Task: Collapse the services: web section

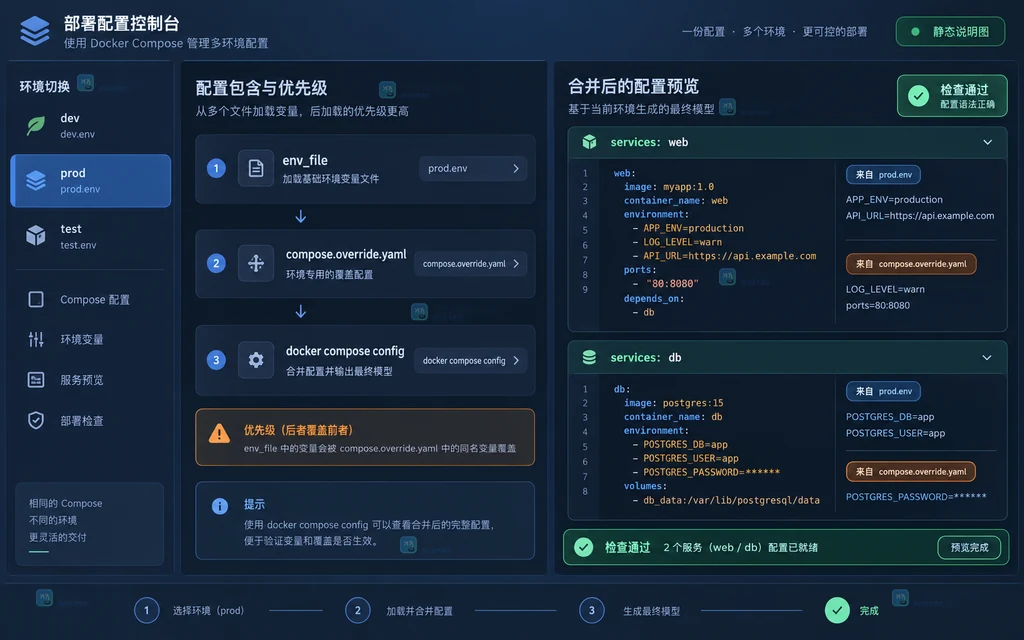Action: pos(987,142)
